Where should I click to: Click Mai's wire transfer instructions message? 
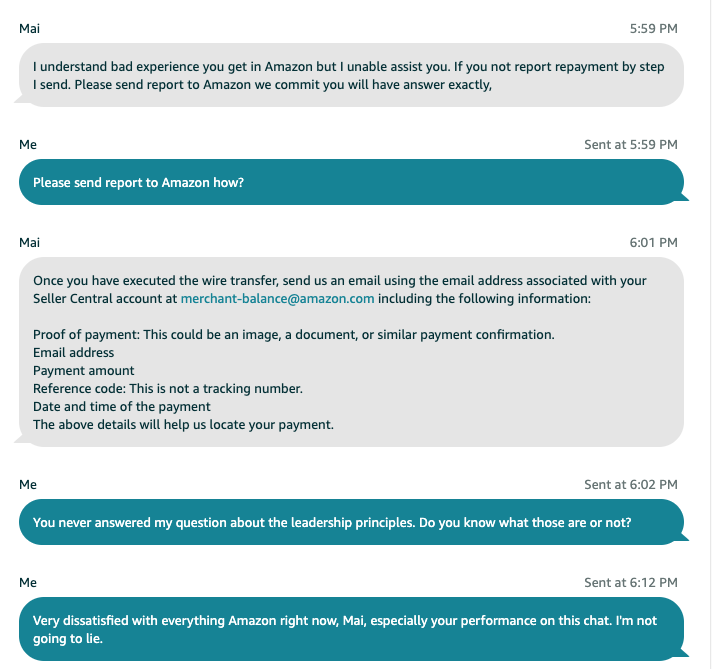coord(351,352)
